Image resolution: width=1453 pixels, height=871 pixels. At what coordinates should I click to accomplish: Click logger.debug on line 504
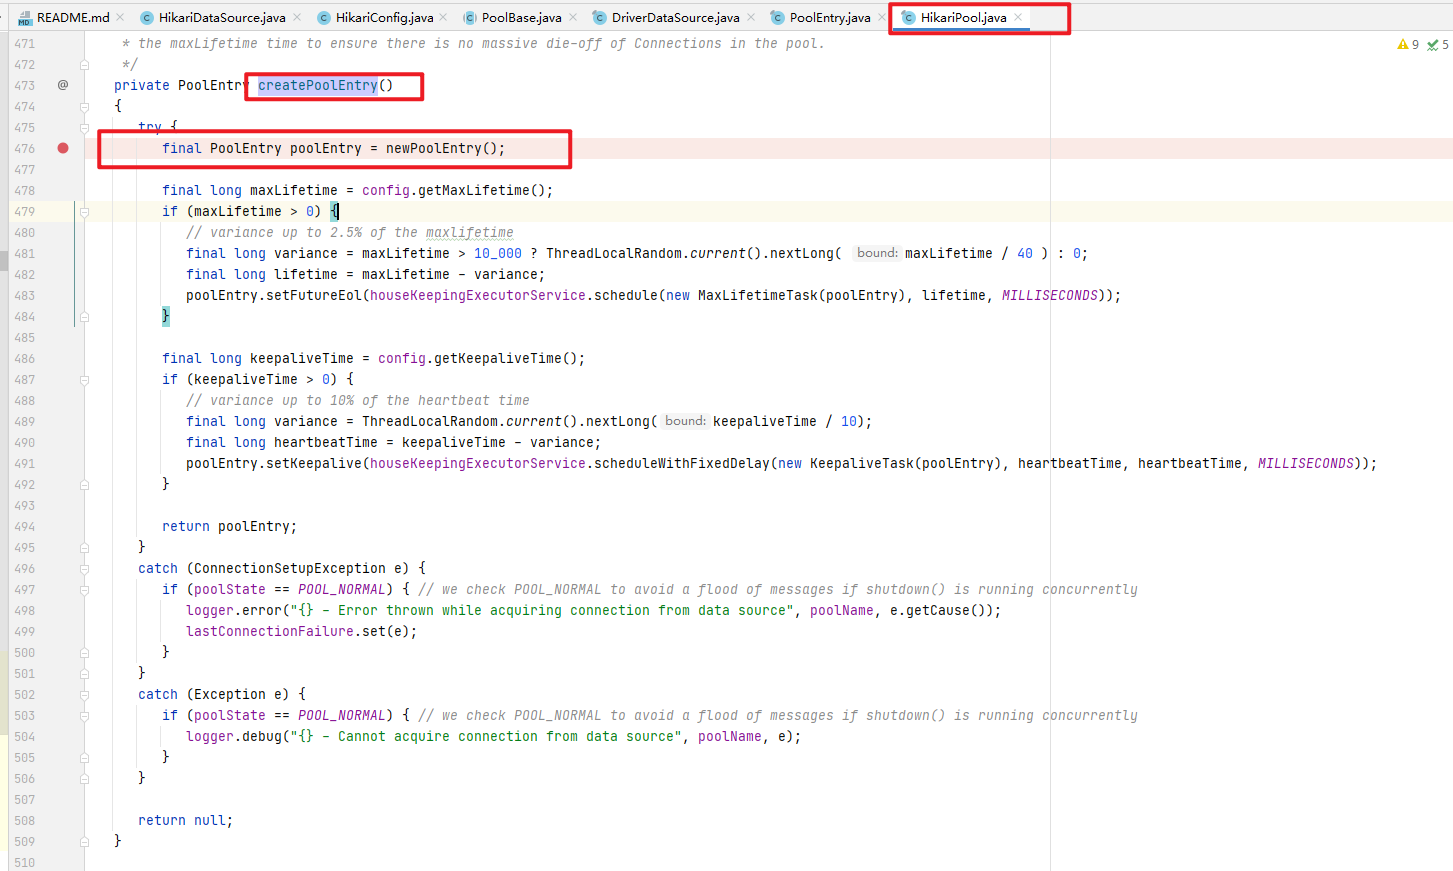[234, 736]
